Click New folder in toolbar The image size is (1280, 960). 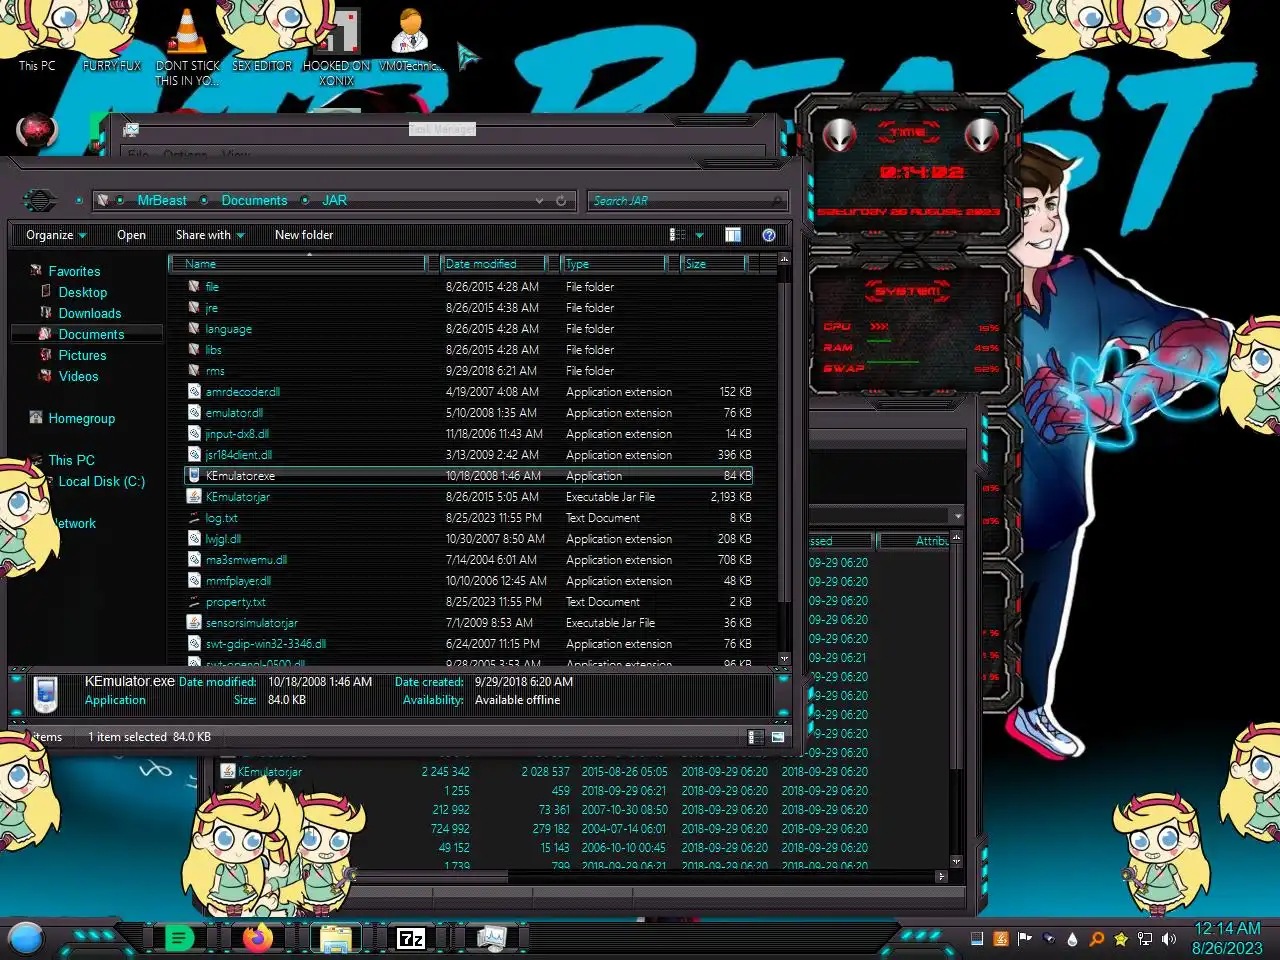304,235
